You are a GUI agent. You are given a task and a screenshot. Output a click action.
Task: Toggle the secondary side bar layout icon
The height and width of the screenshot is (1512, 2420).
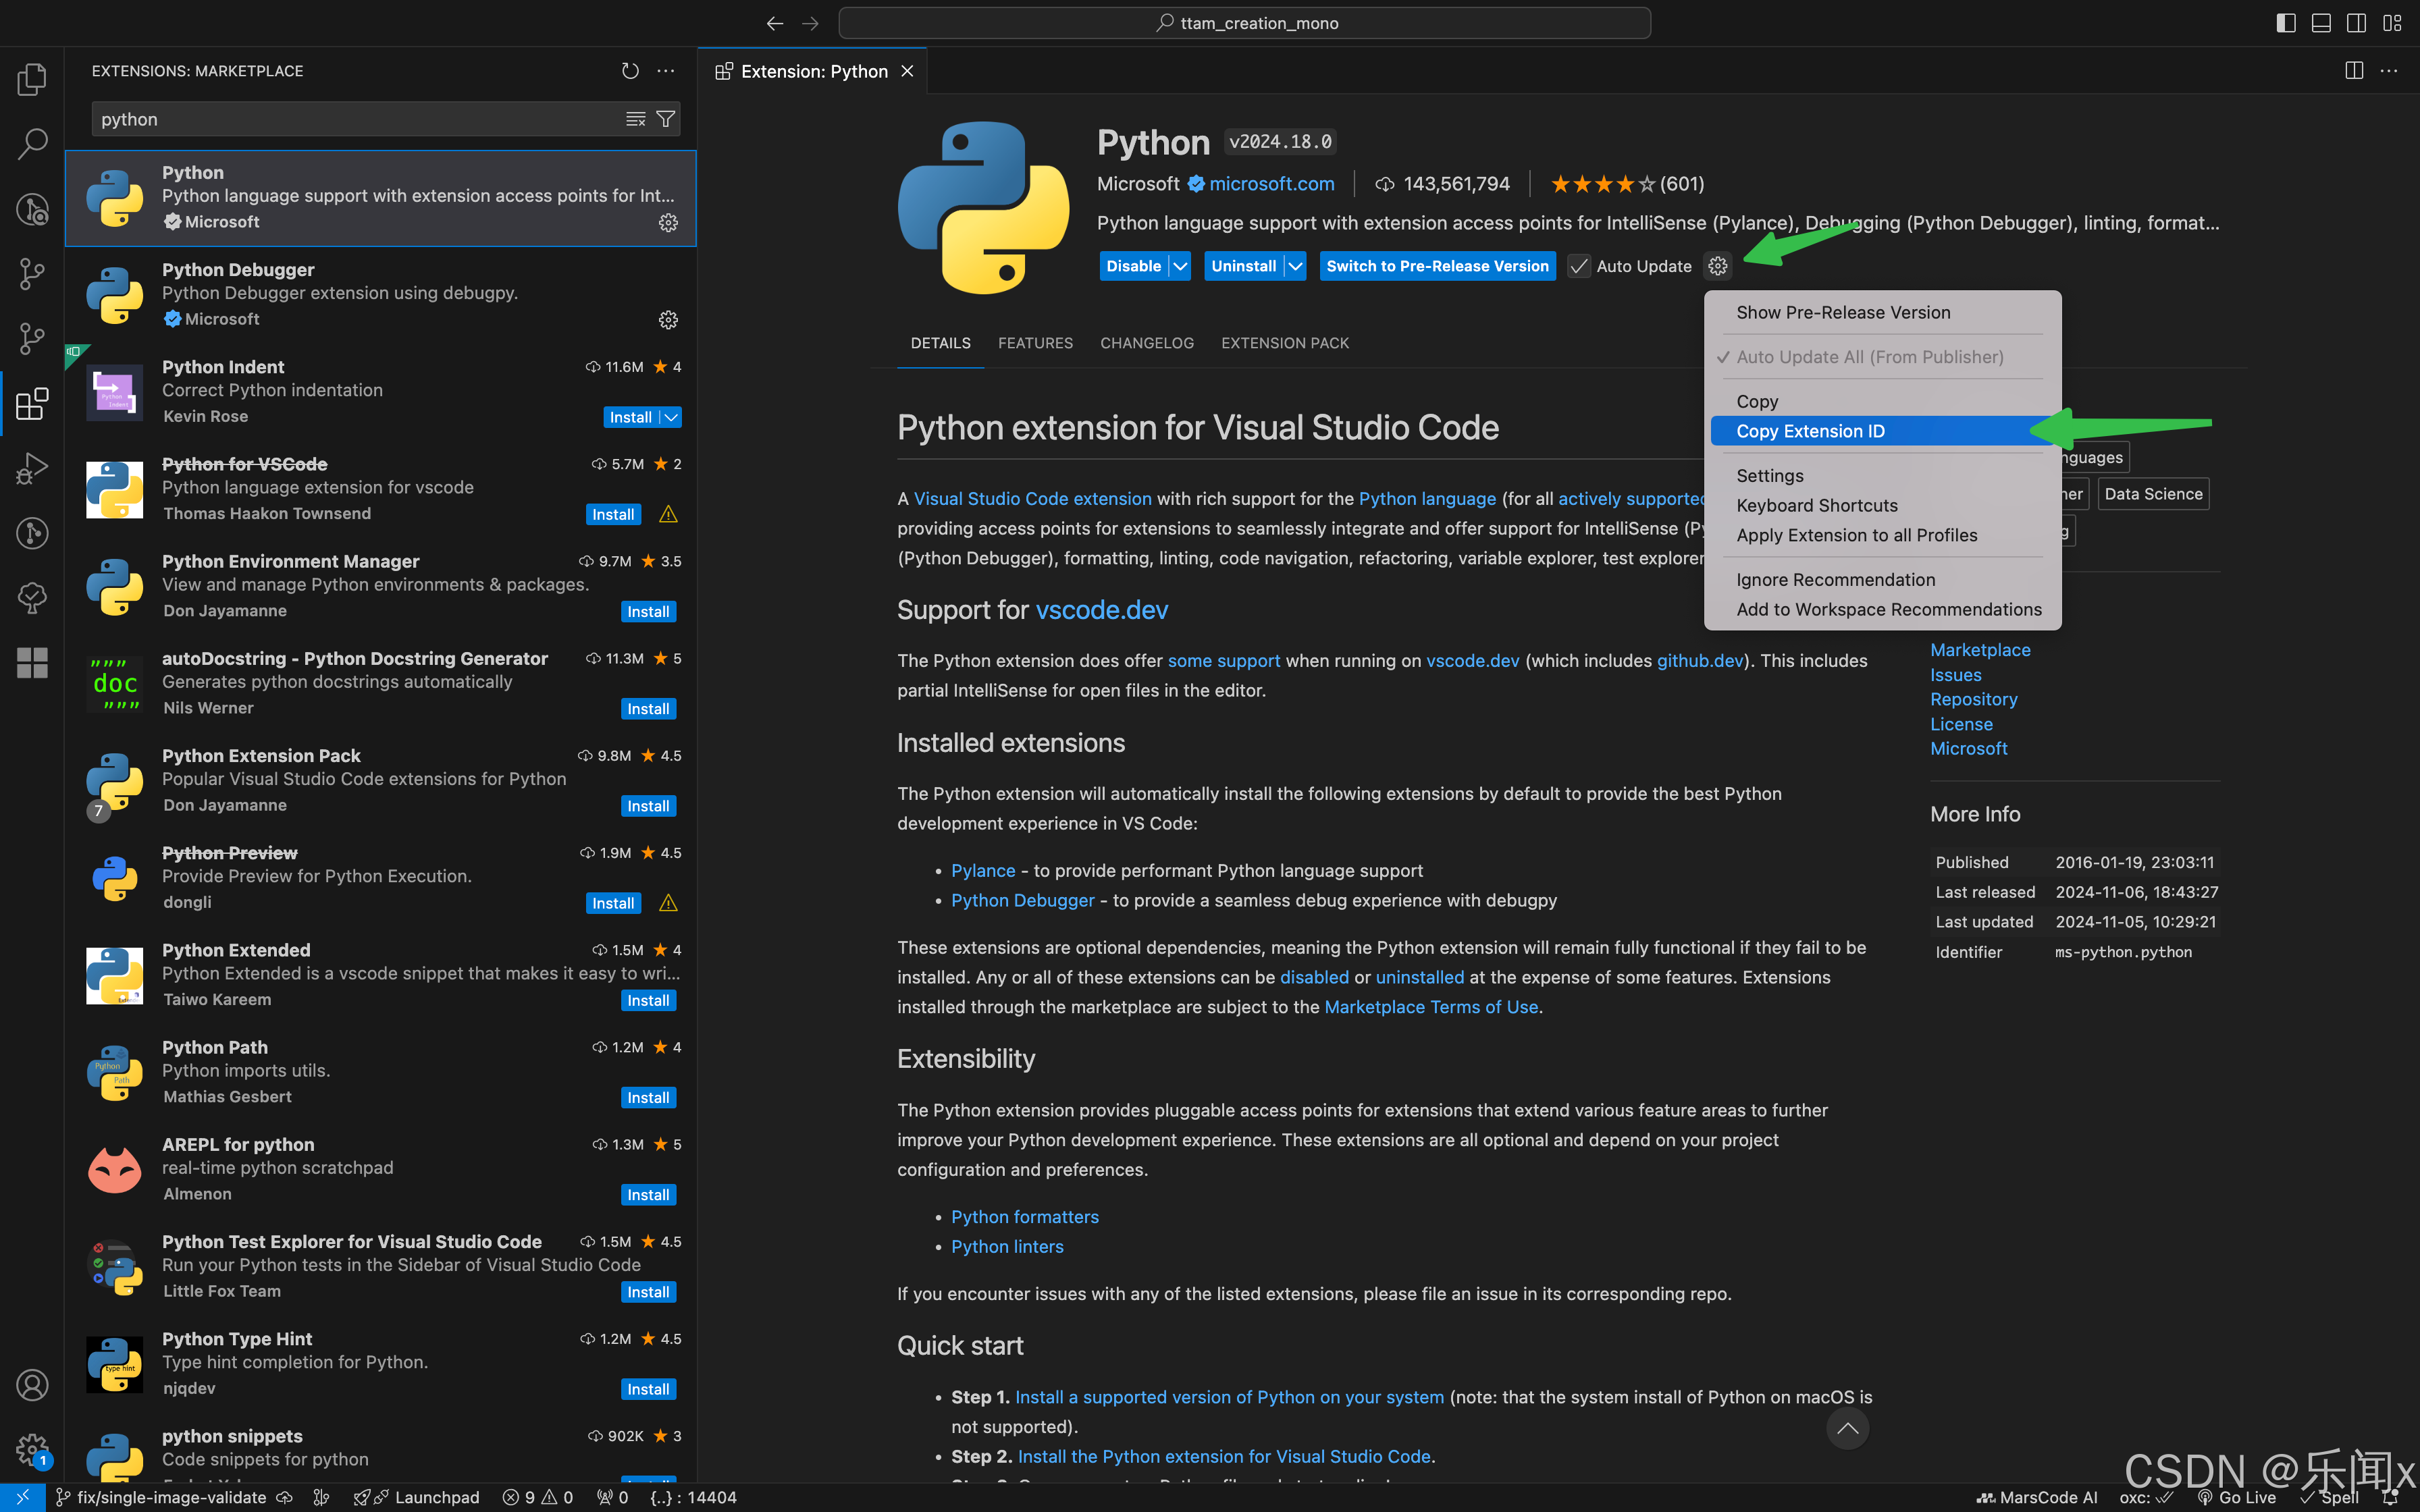[2356, 23]
